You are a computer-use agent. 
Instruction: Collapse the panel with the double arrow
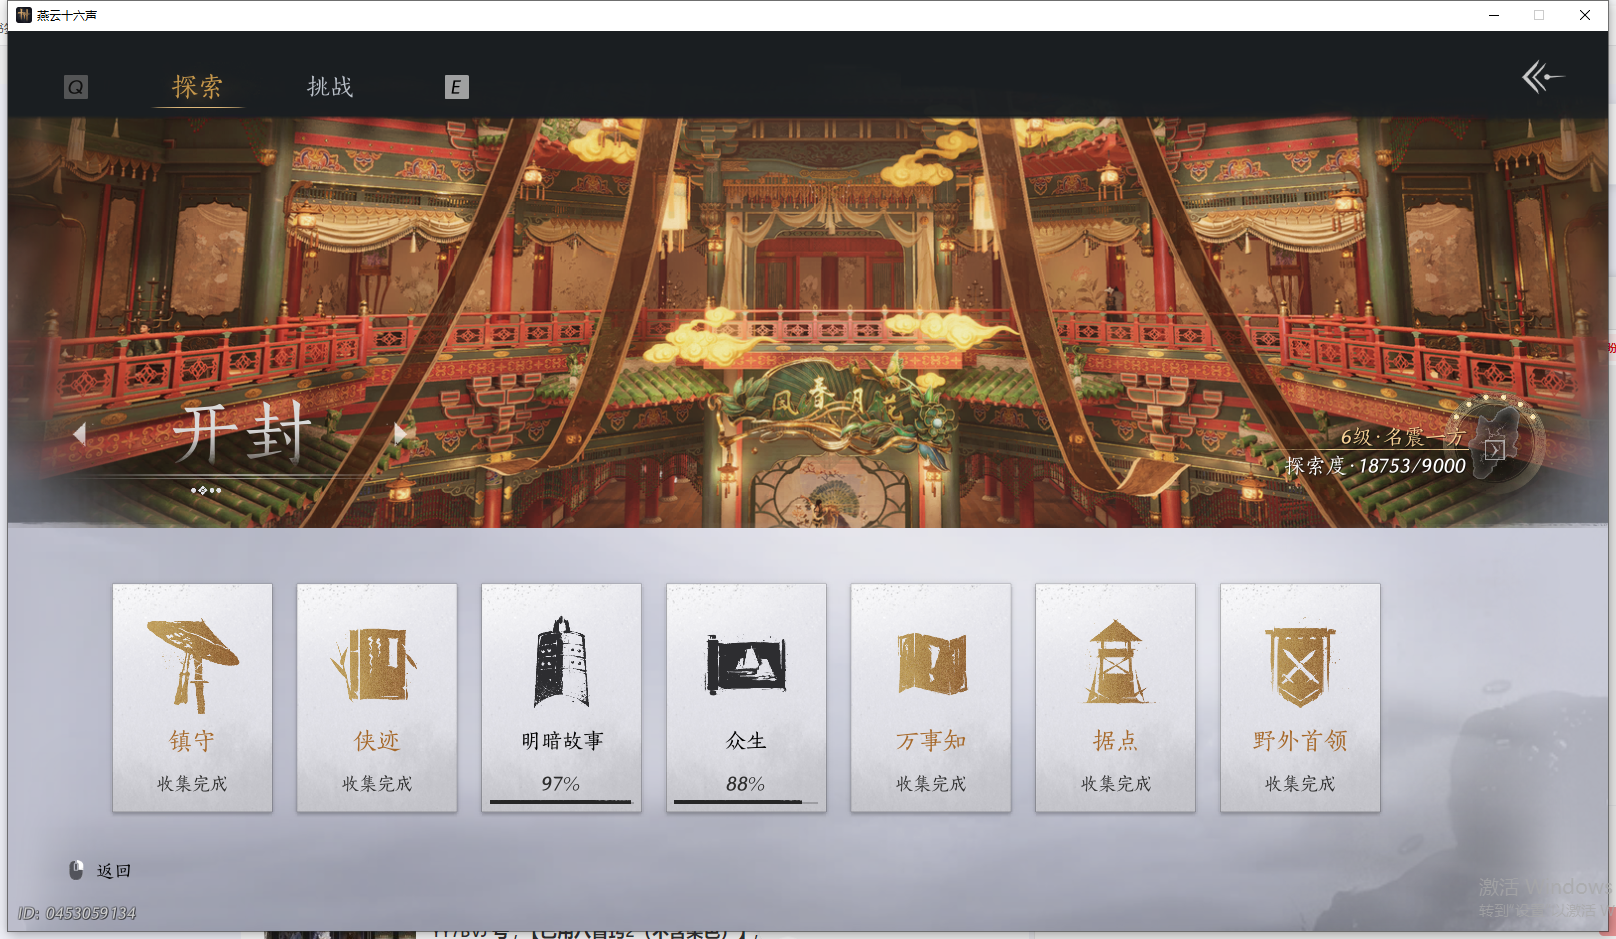tap(1543, 77)
